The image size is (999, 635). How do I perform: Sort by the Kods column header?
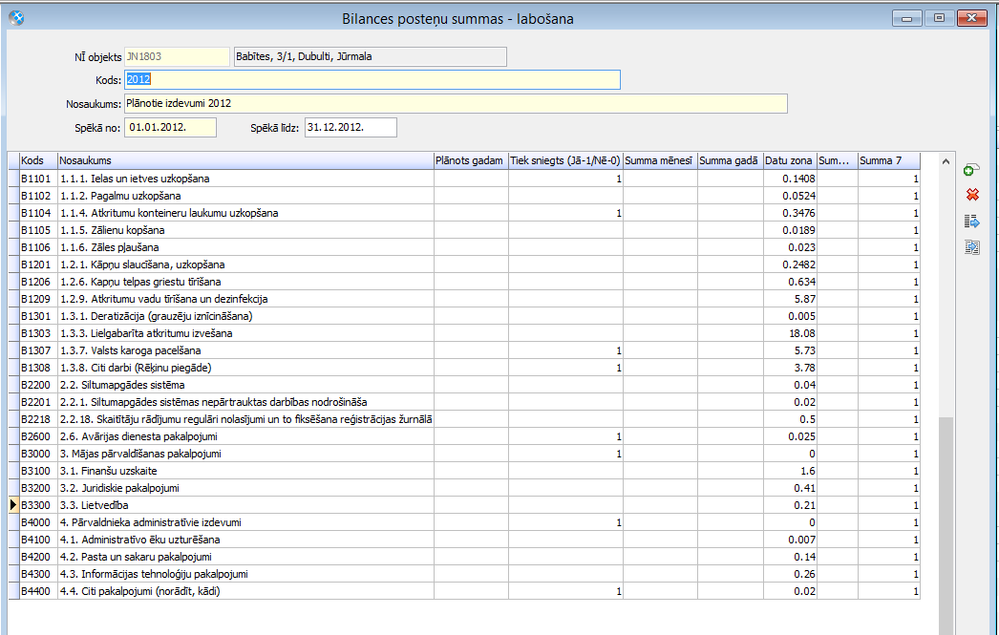click(x=38, y=161)
